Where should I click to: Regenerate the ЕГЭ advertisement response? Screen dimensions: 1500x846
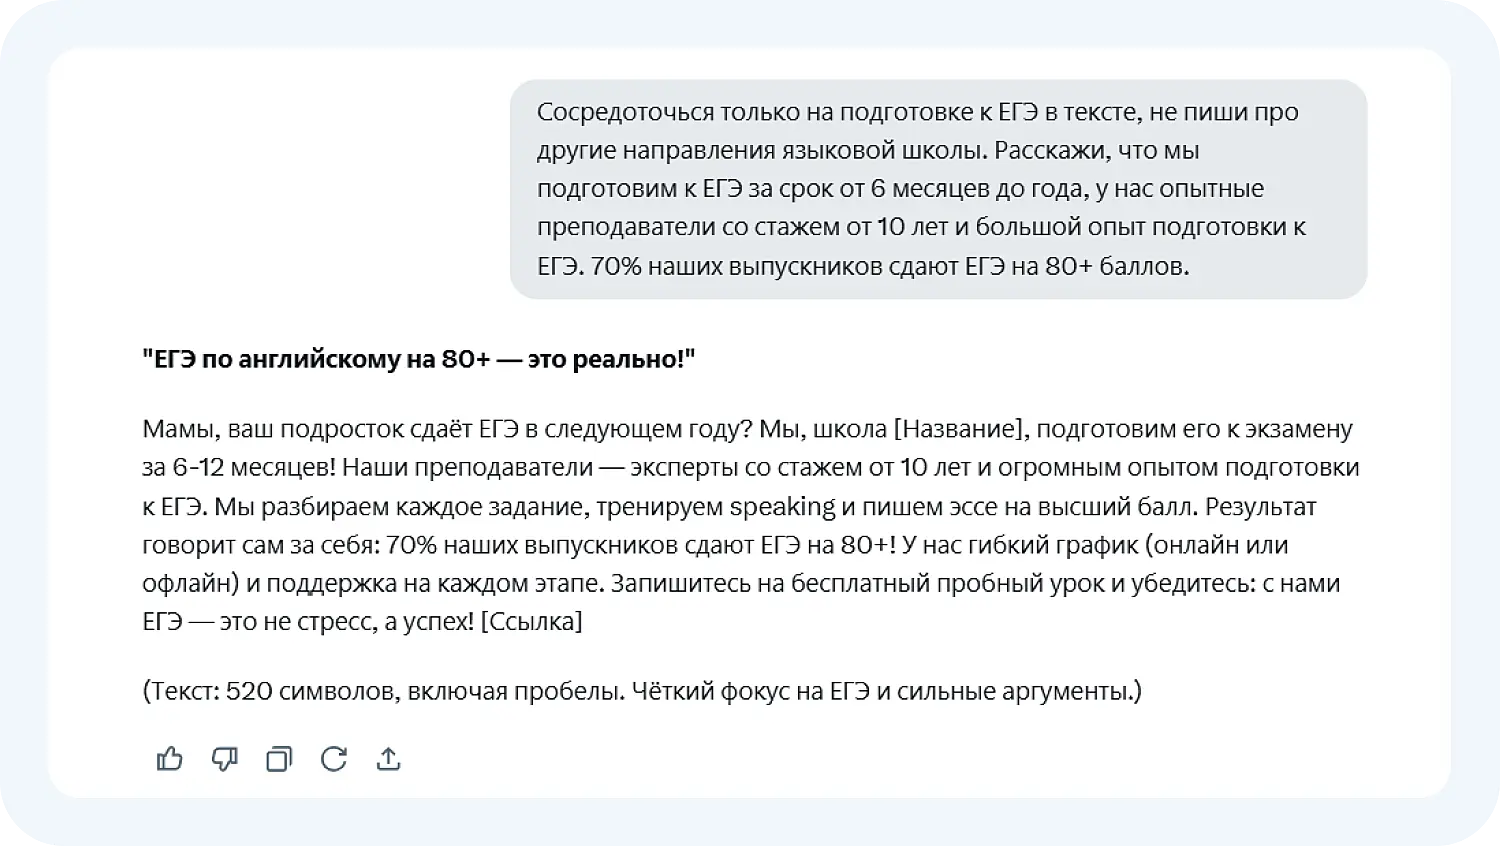pos(334,759)
